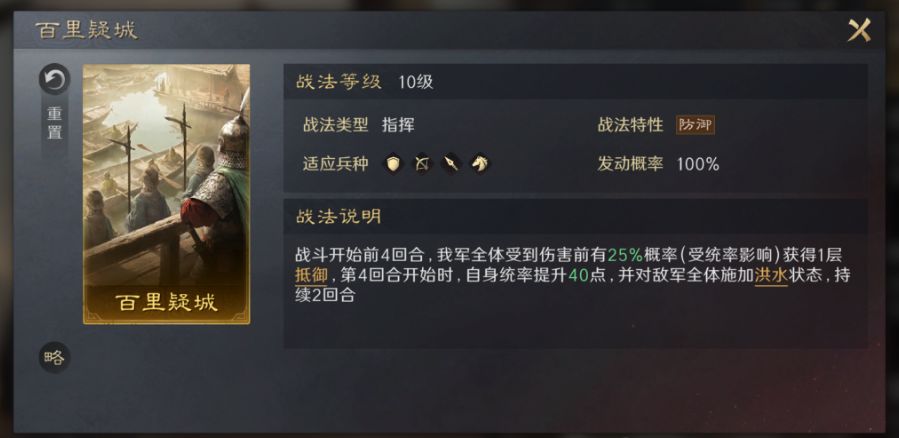This screenshot has height=438, width=899.
Task: Tap the card name banner 百里疑城
Action: (x=166, y=303)
